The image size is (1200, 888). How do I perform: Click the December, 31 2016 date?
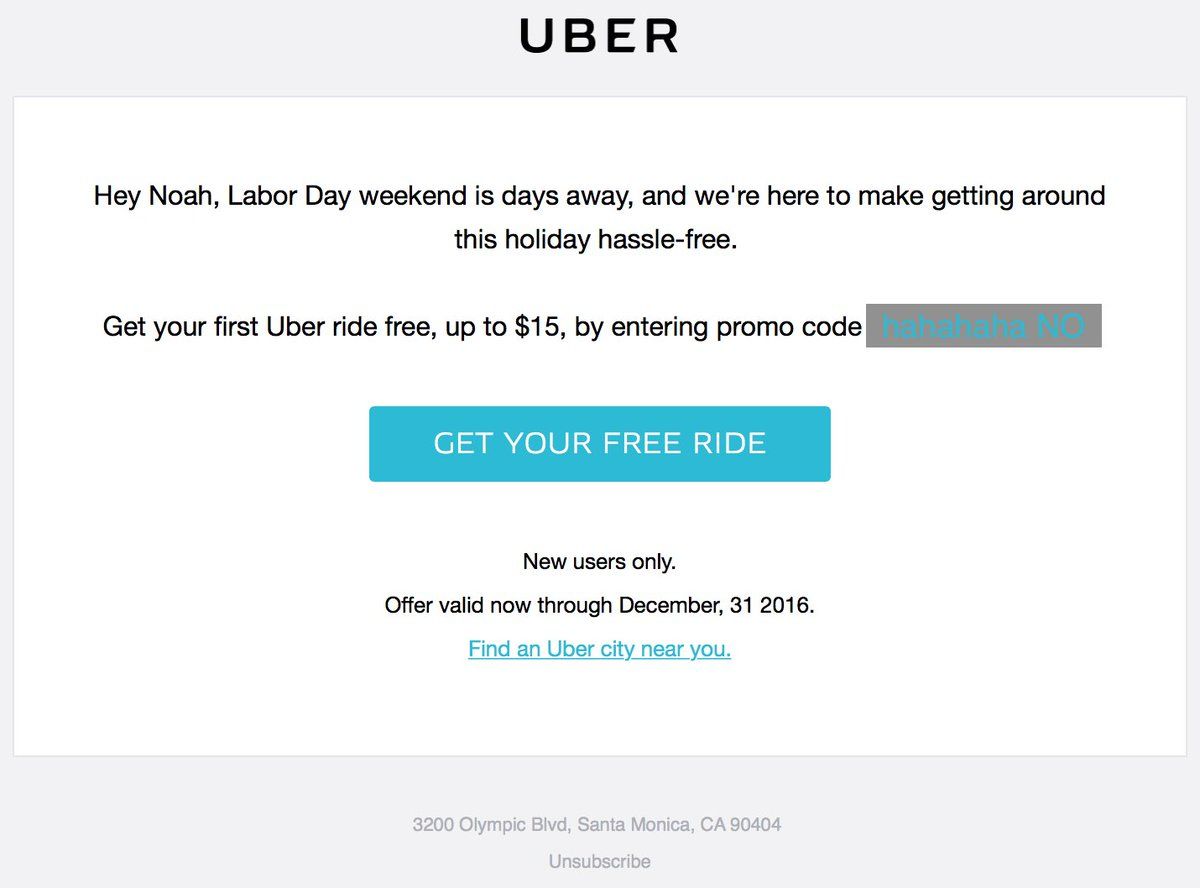click(x=716, y=605)
